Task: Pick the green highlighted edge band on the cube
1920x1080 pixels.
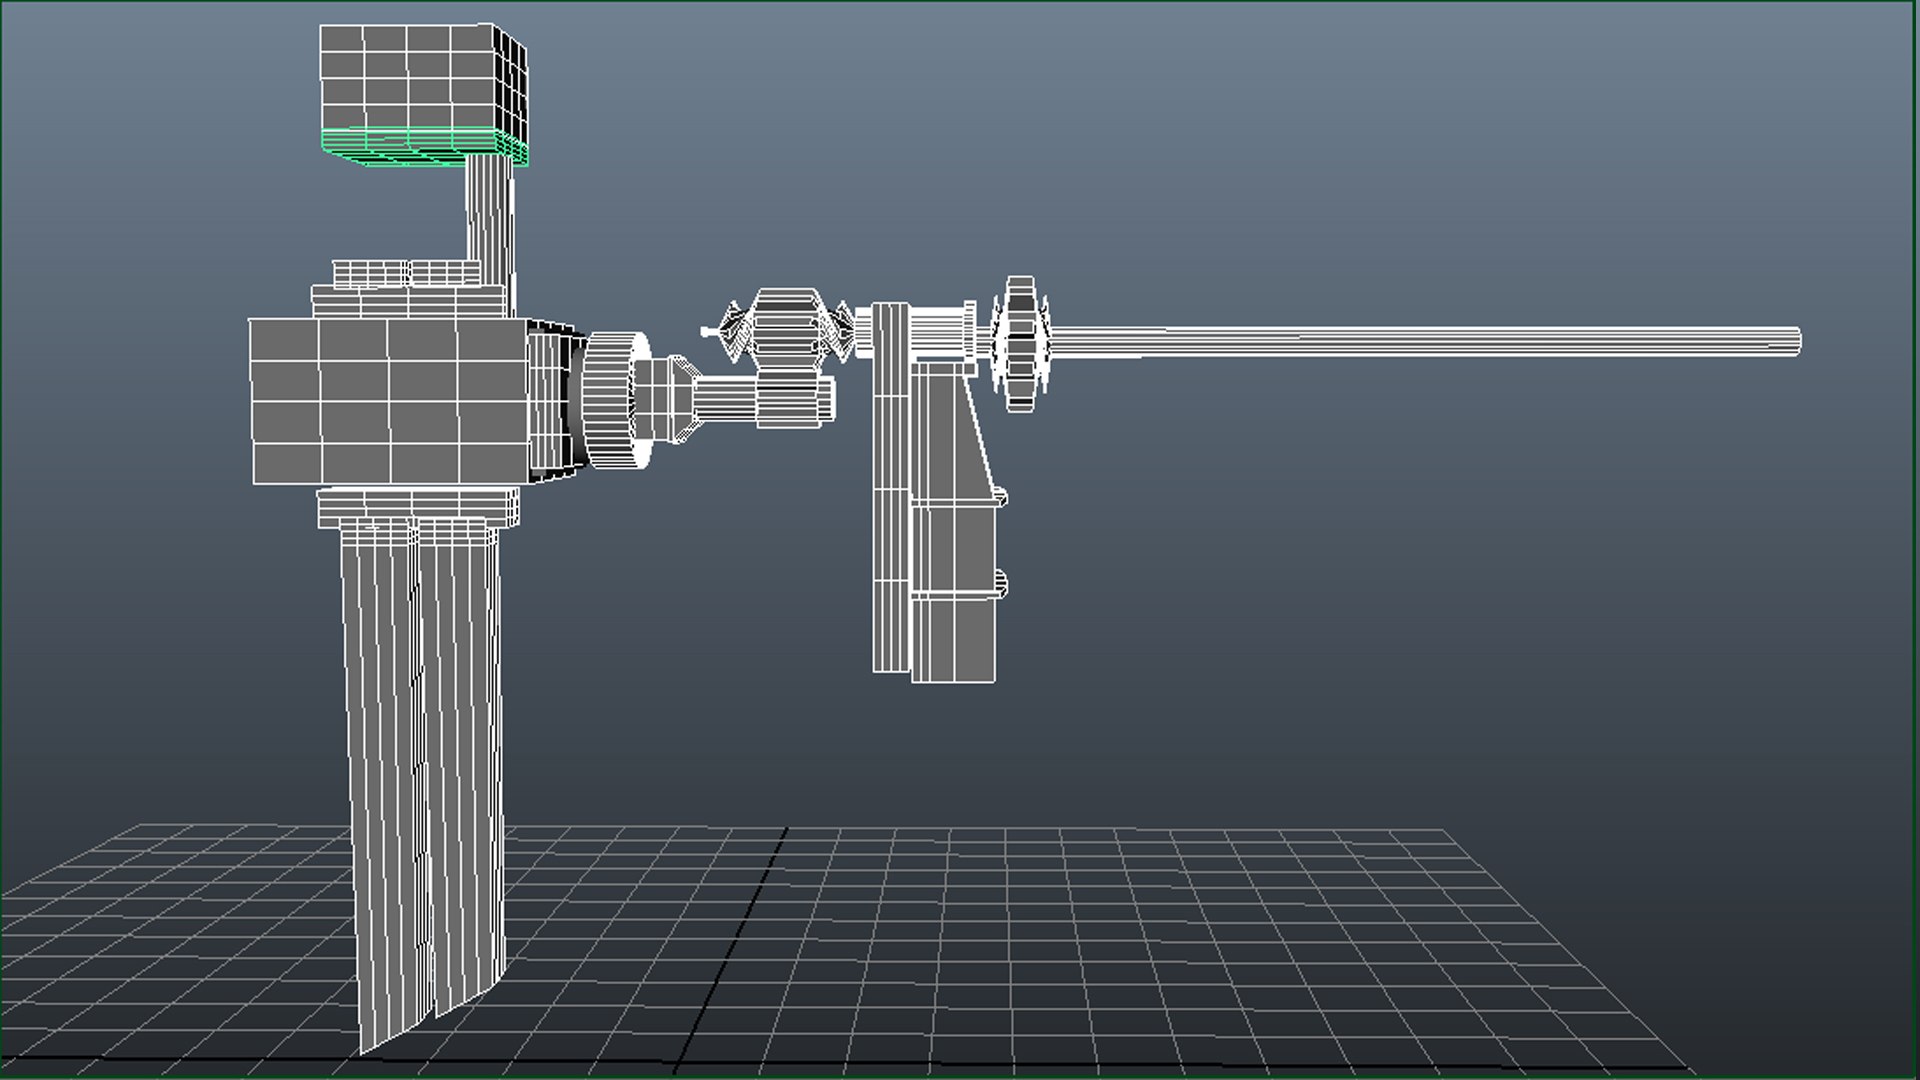Action: 423,147
